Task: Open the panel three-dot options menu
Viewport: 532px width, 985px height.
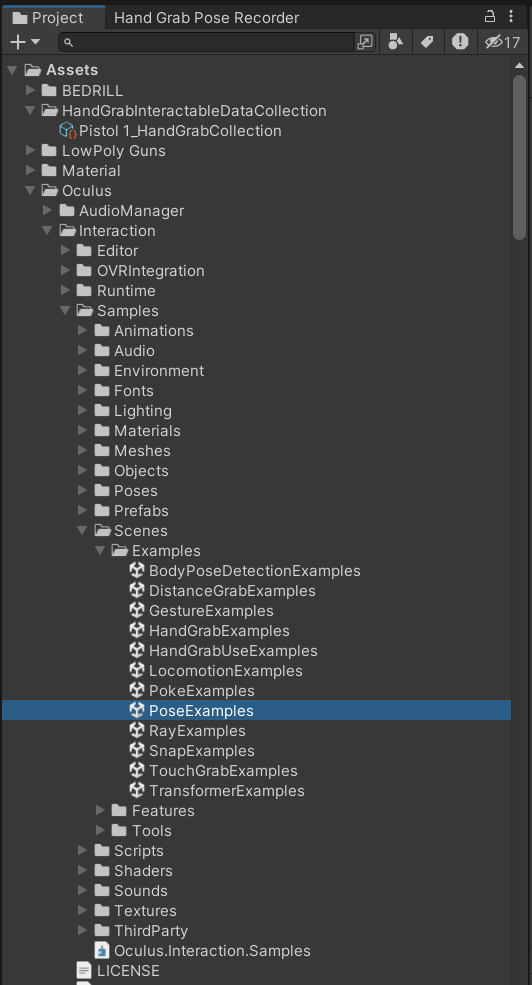Action: click(511, 17)
